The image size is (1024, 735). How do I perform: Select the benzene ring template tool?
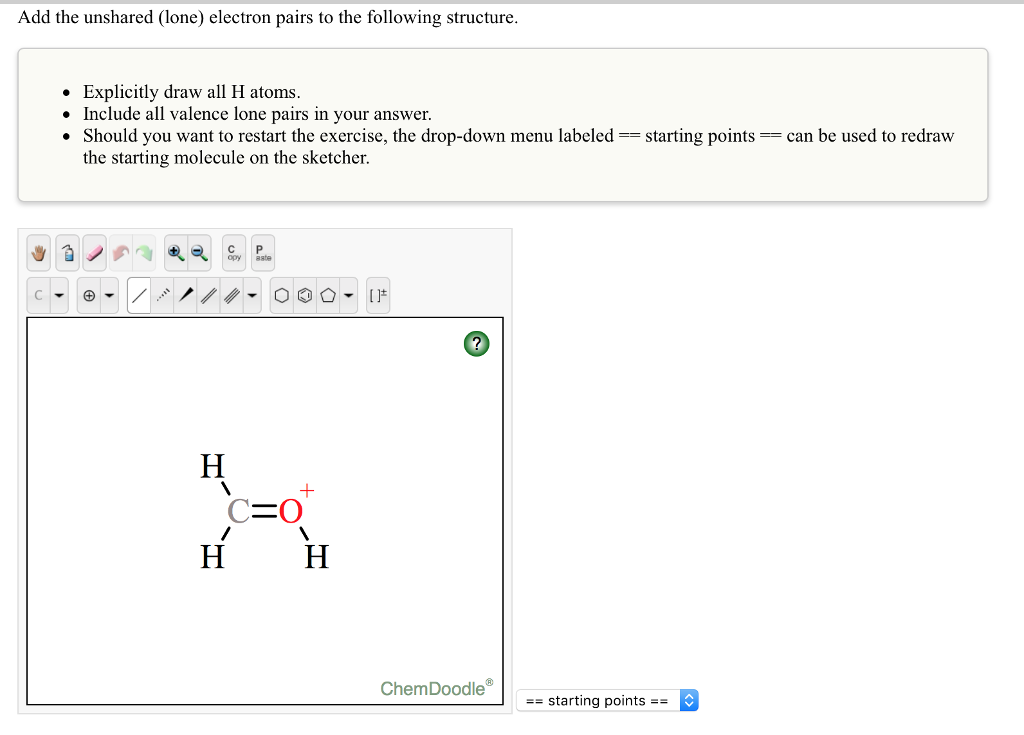[307, 295]
